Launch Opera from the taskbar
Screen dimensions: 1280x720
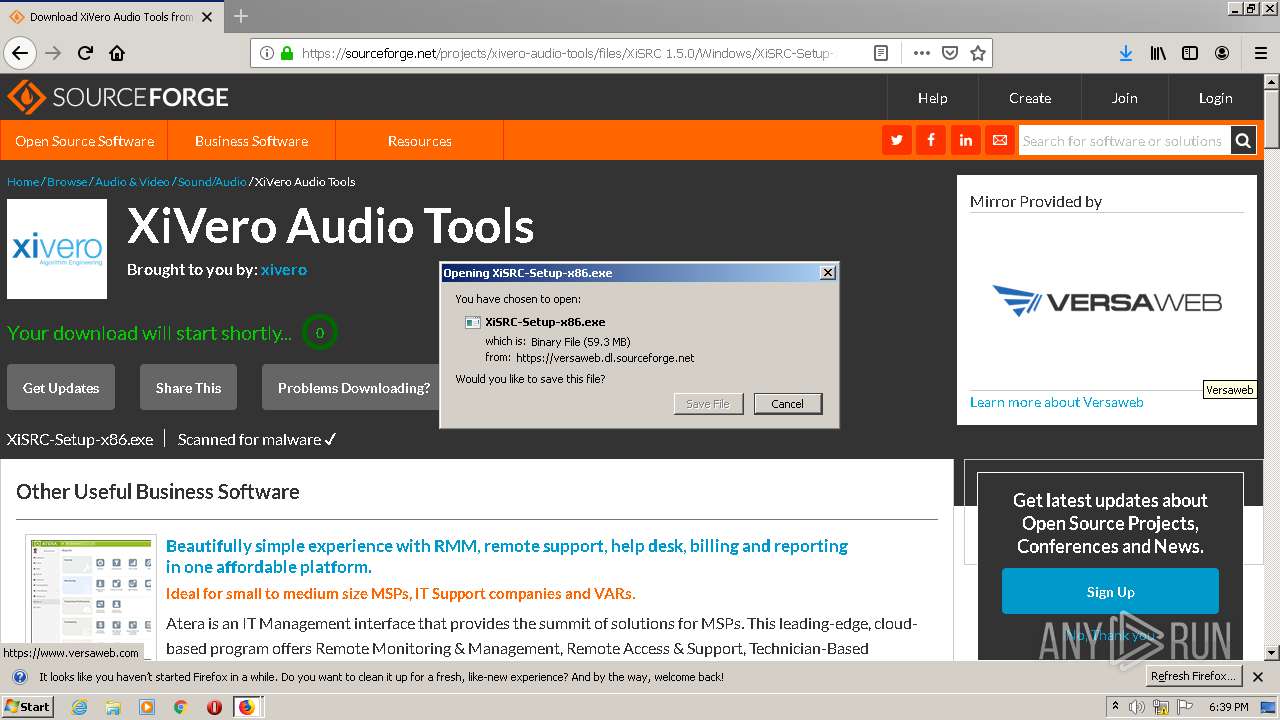[x=214, y=707]
